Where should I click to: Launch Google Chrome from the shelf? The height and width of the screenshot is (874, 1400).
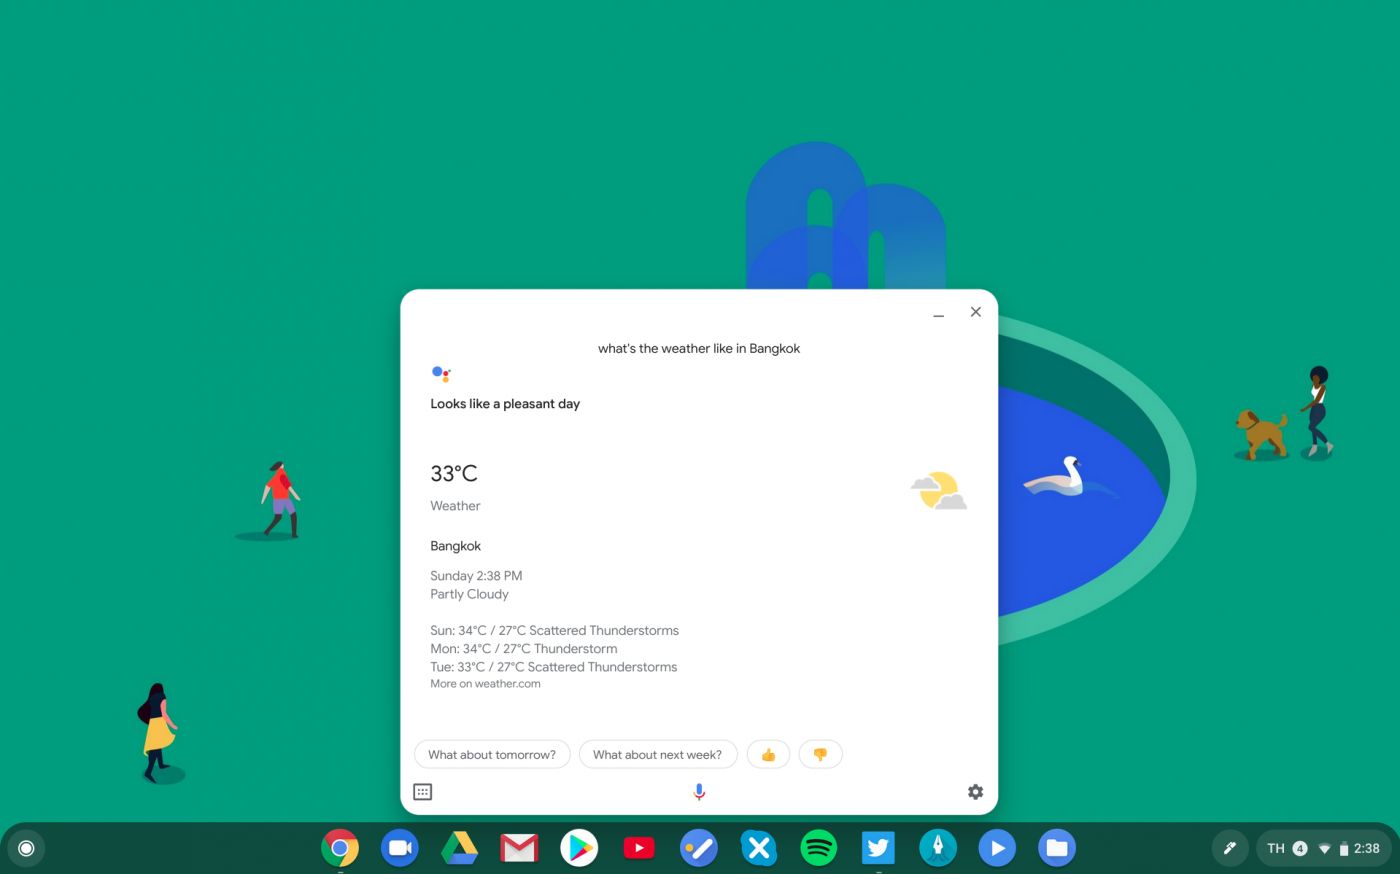tap(340, 849)
